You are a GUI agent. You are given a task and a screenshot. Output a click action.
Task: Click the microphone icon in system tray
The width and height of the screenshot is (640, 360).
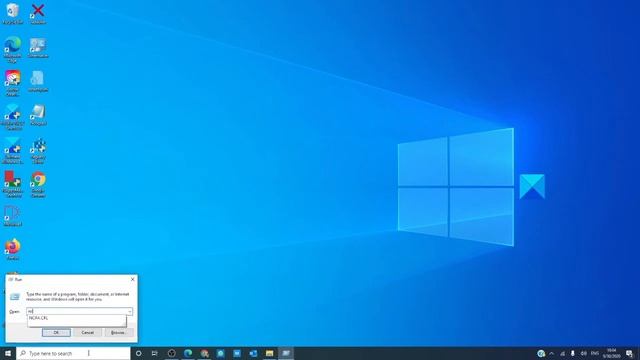pyautogui.click(x=573, y=353)
